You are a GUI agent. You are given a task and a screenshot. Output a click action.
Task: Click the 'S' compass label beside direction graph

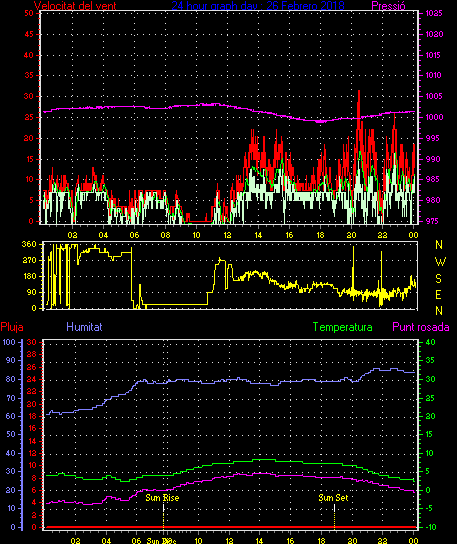pos(439,279)
